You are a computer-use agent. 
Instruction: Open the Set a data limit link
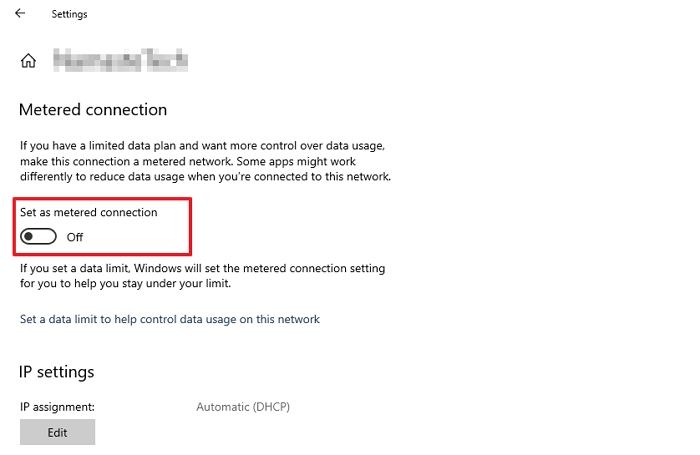click(170, 320)
